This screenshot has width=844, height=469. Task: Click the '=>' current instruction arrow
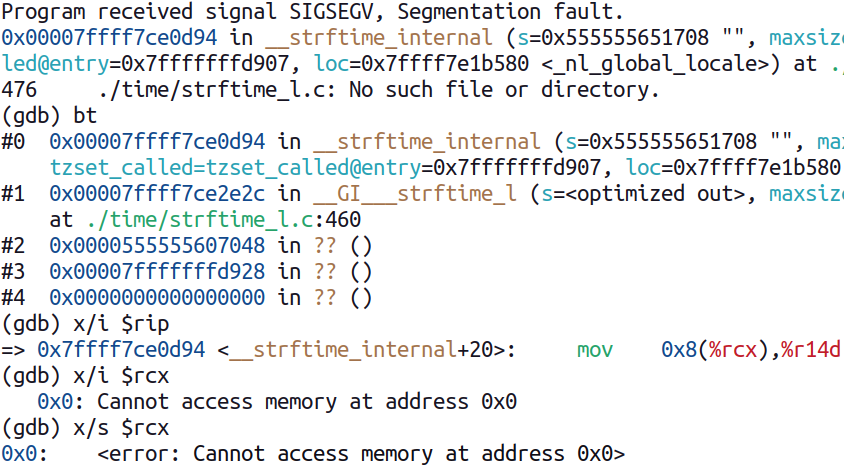click(14, 349)
